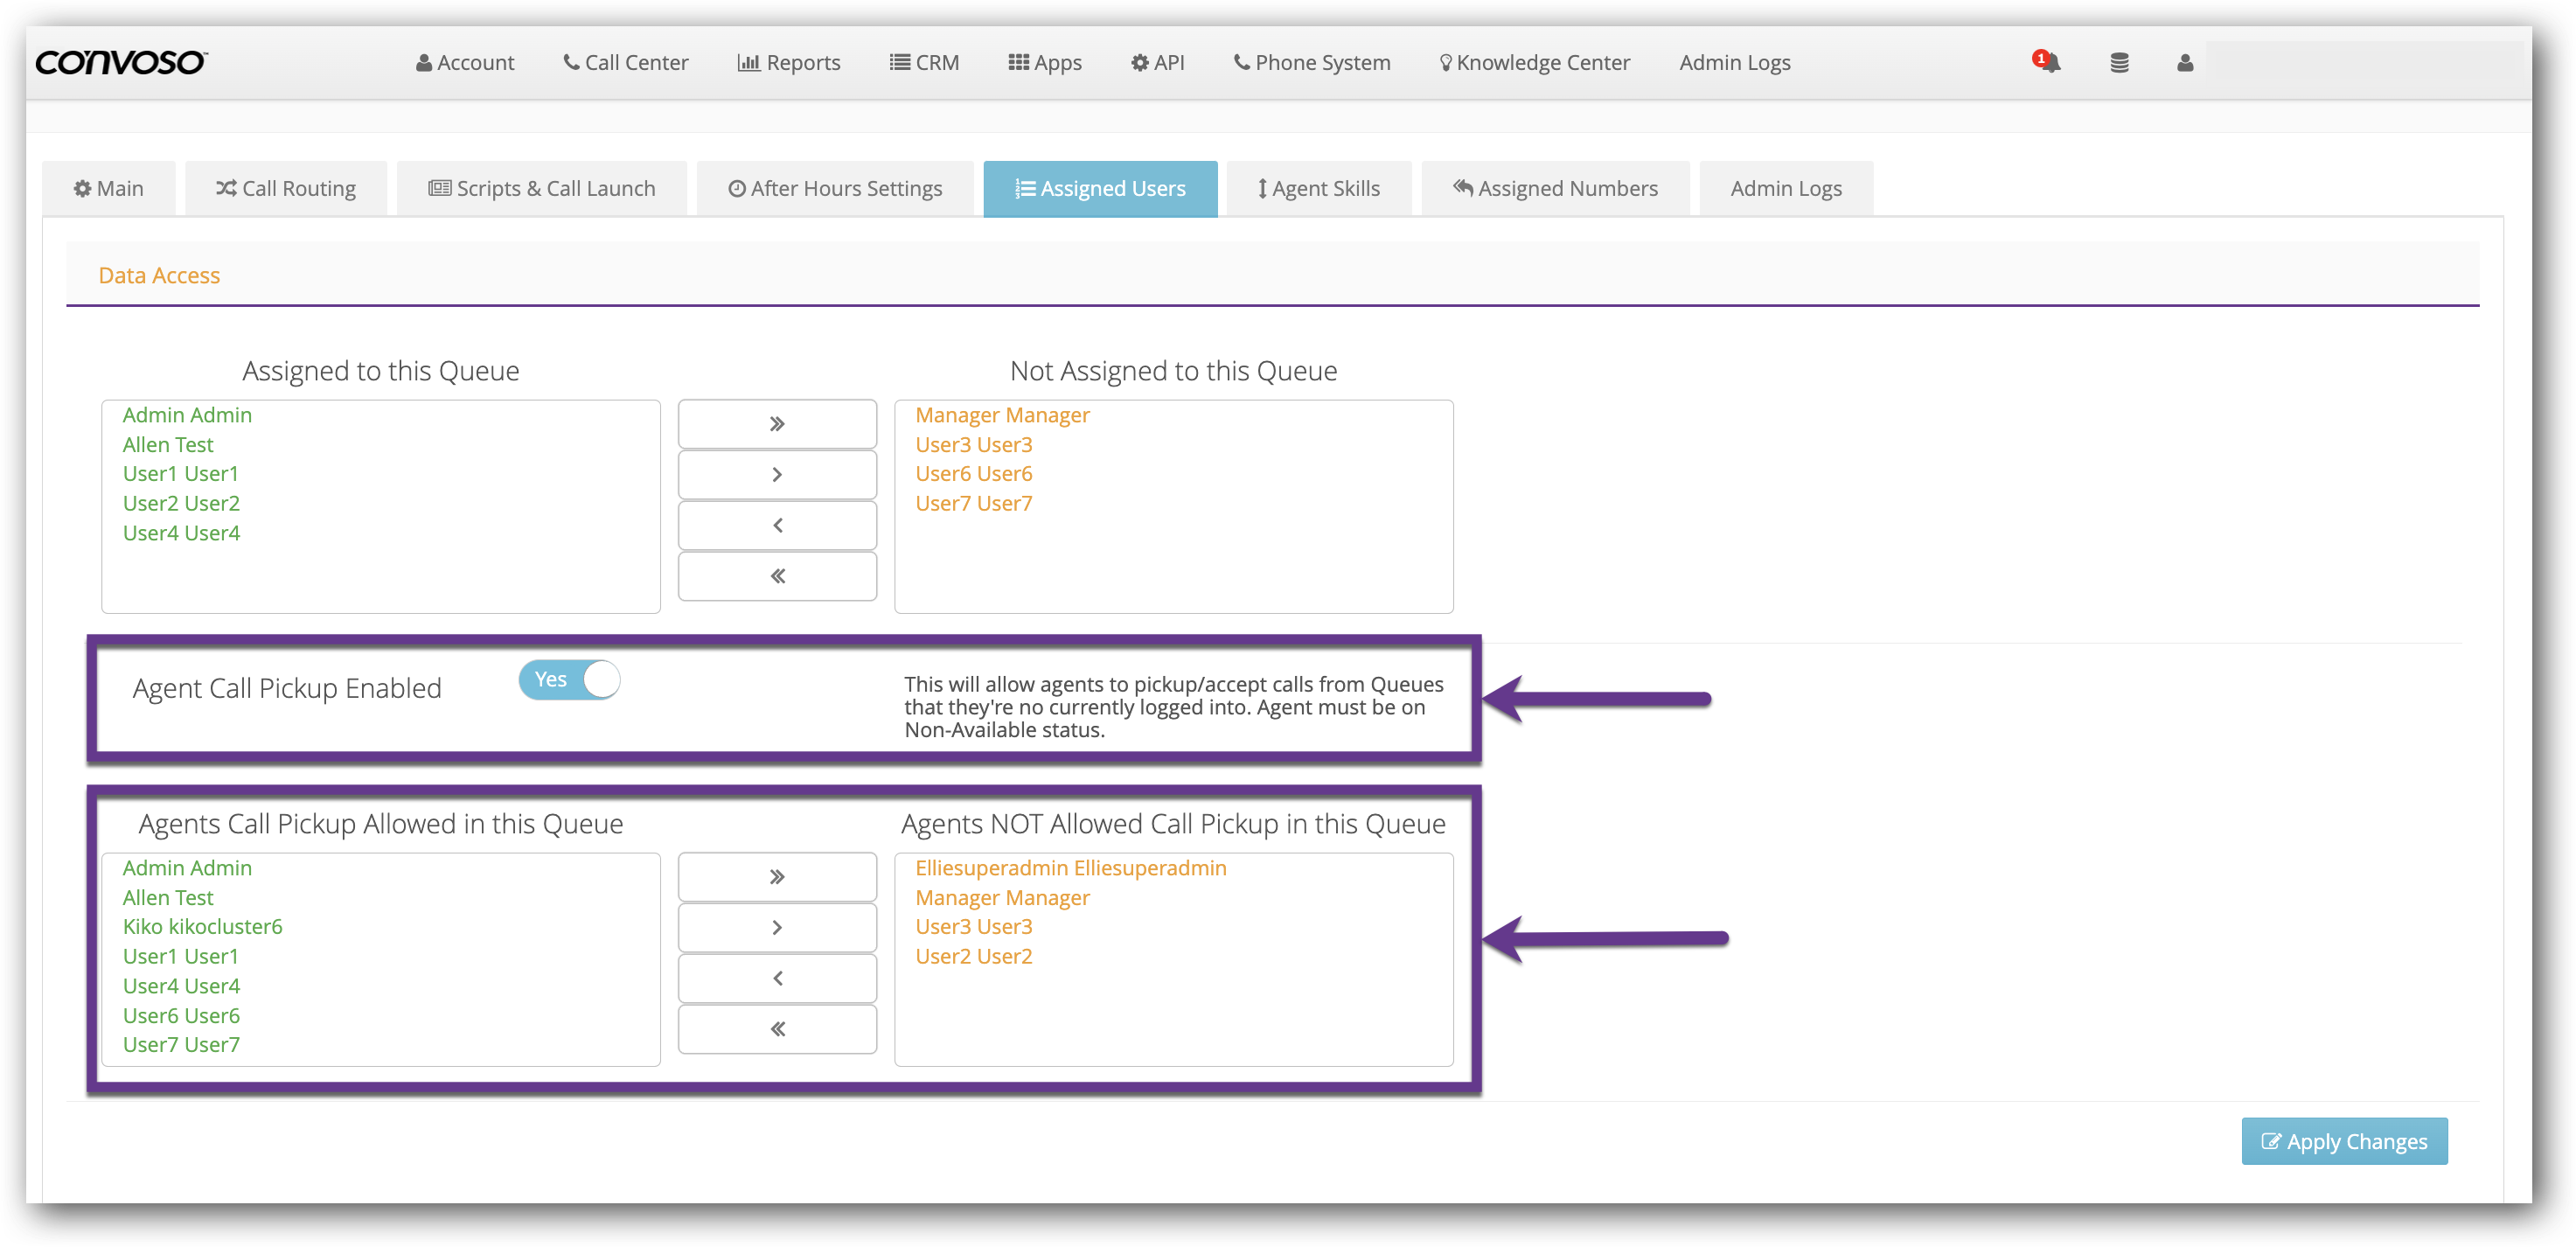
Task: Select User7 User7 in Not Assigned list
Action: point(973,504)
